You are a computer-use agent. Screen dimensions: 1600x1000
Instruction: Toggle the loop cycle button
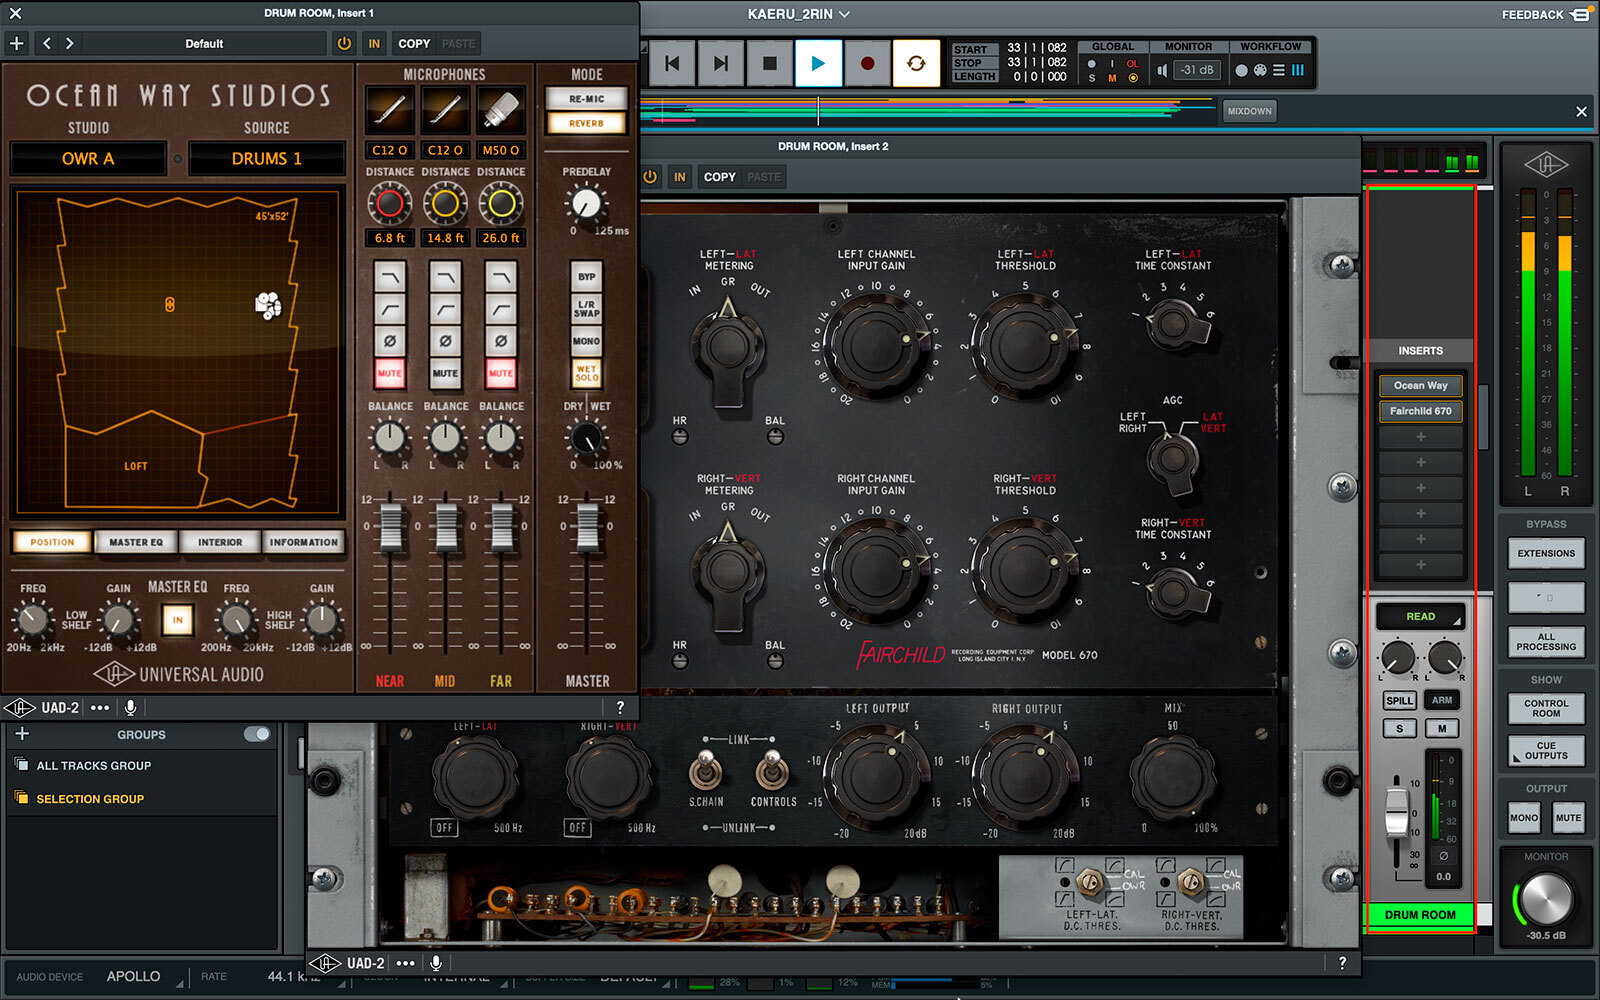[x=916, y=63]
